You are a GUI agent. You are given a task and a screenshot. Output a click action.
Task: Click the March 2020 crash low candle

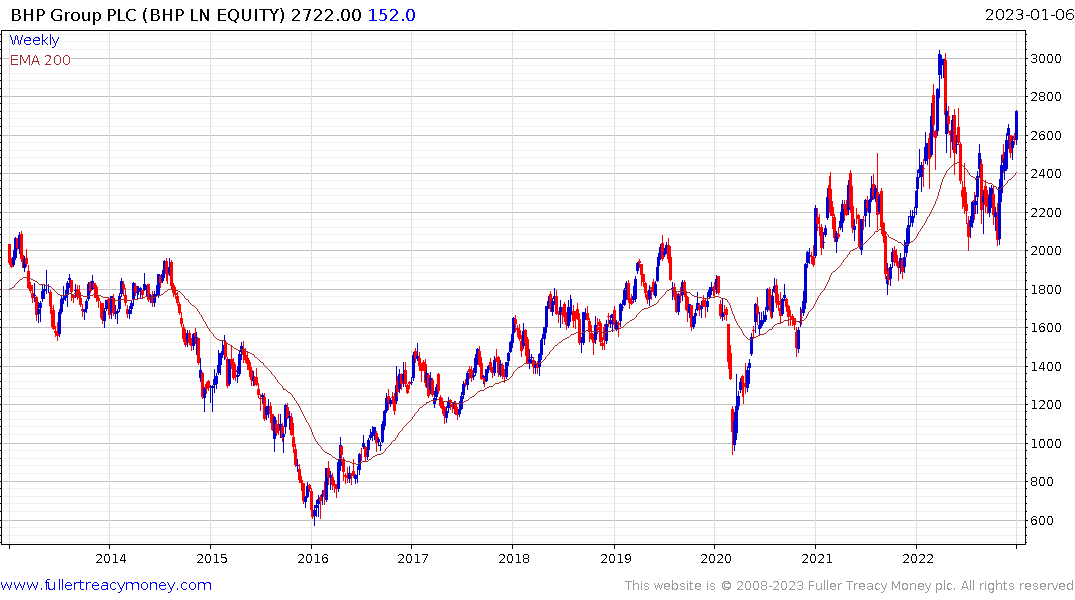(733, 432)
